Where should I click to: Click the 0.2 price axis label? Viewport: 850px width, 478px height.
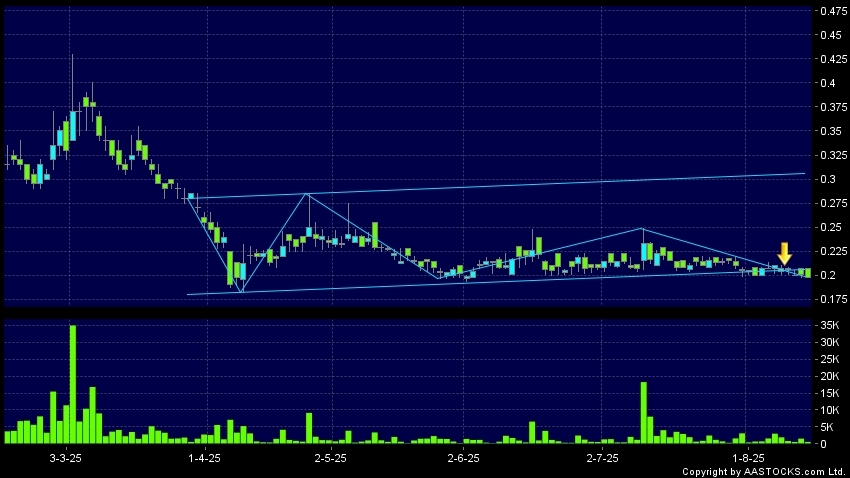pos(828,275)
